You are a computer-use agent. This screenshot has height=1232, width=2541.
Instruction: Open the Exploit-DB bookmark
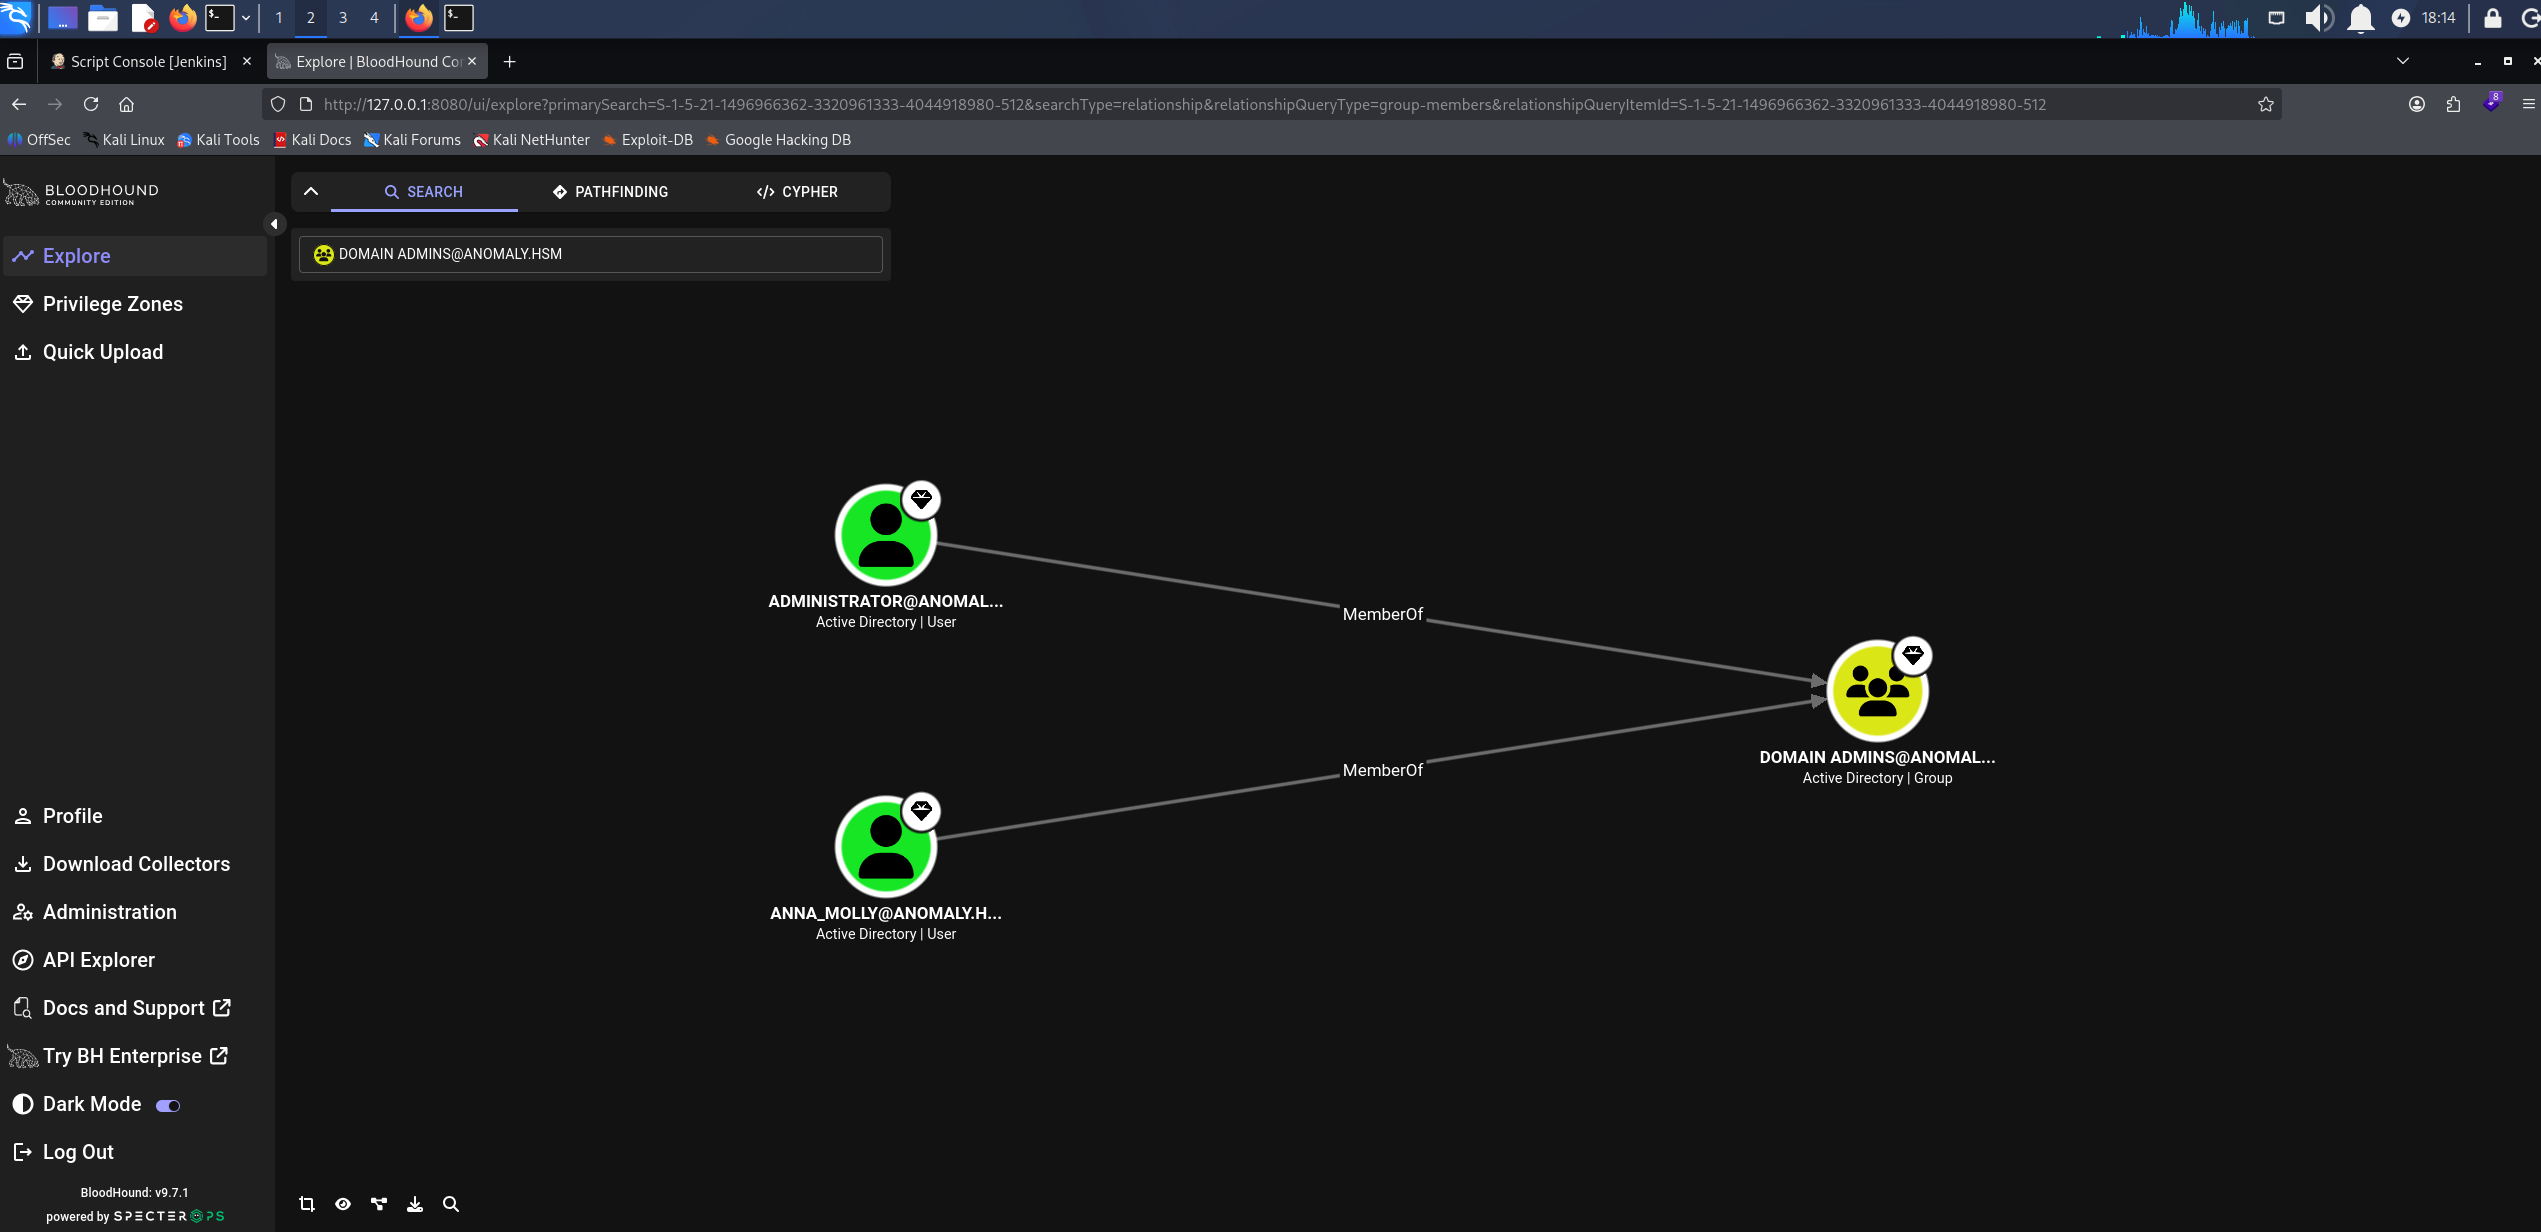click(647, 140)
